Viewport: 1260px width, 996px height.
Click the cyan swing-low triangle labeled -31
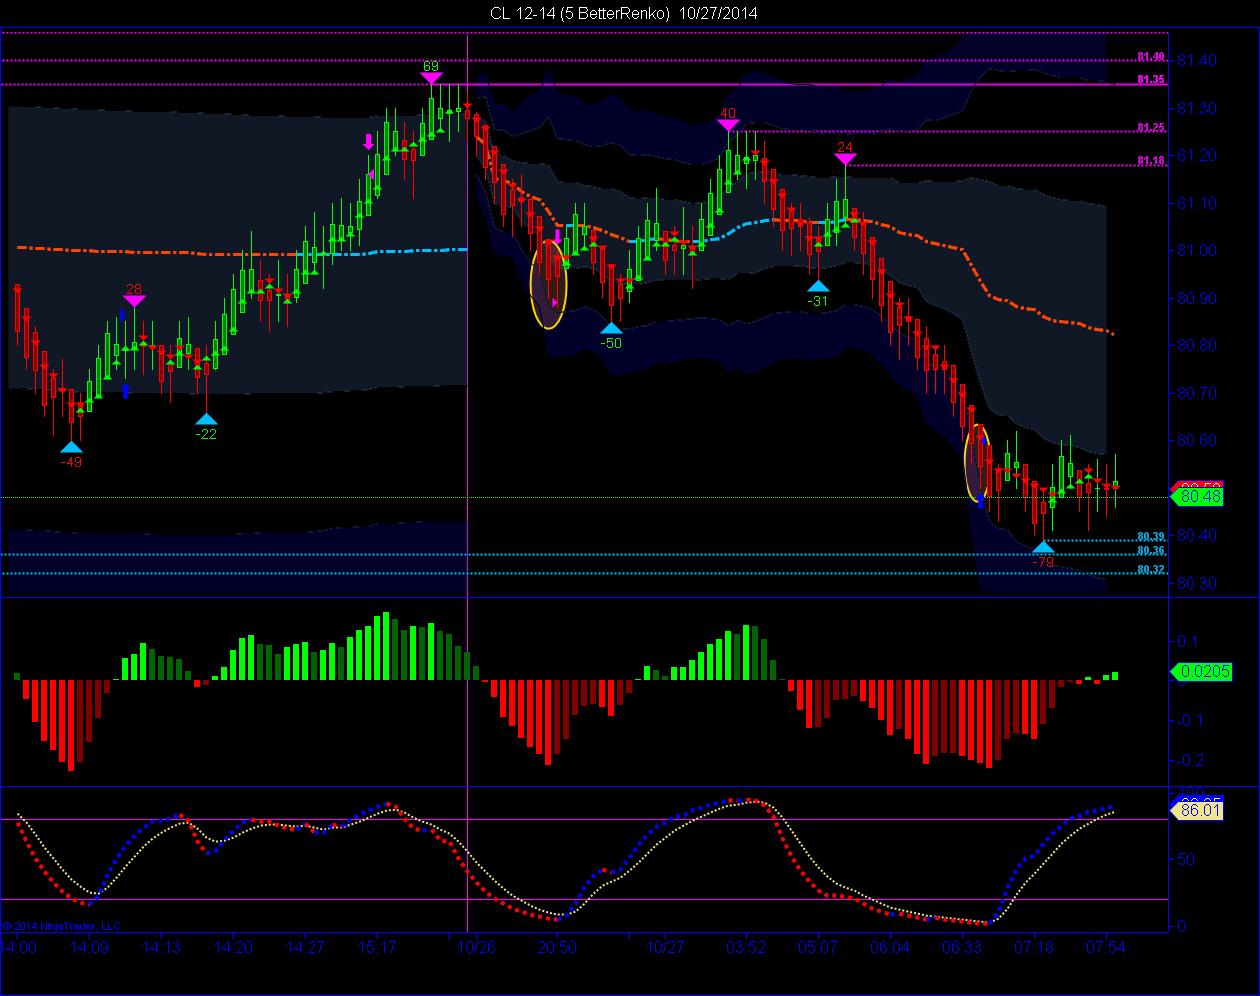(818, 286)
